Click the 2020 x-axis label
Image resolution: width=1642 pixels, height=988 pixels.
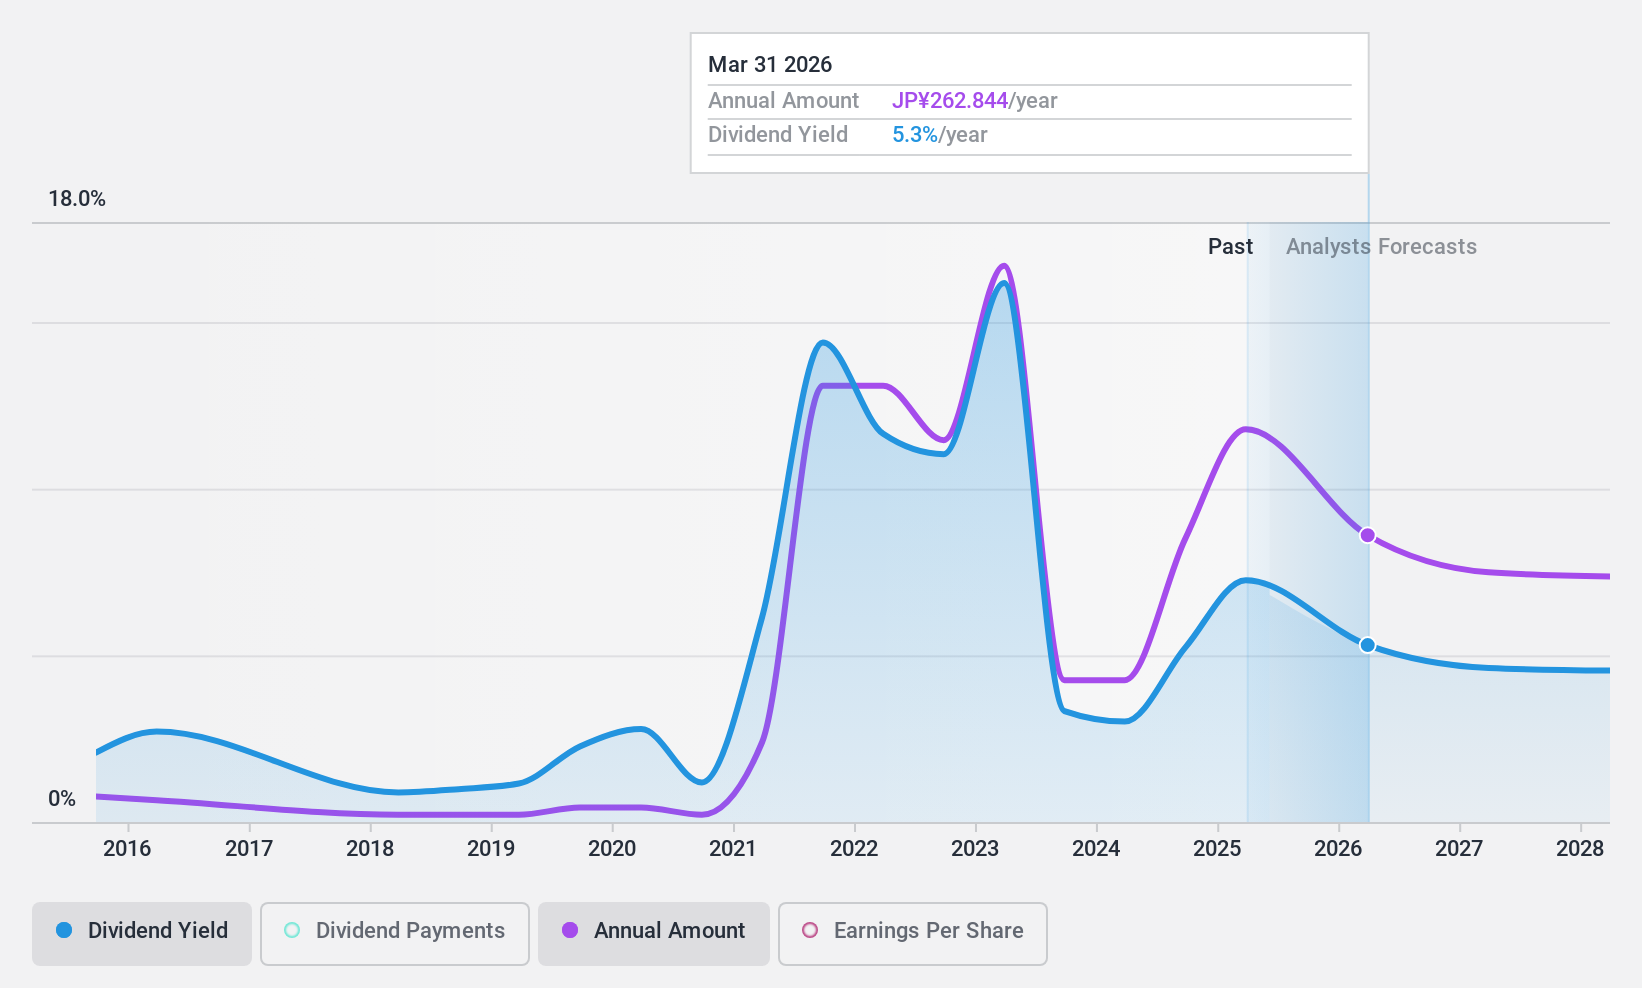(x=612, y=849)
